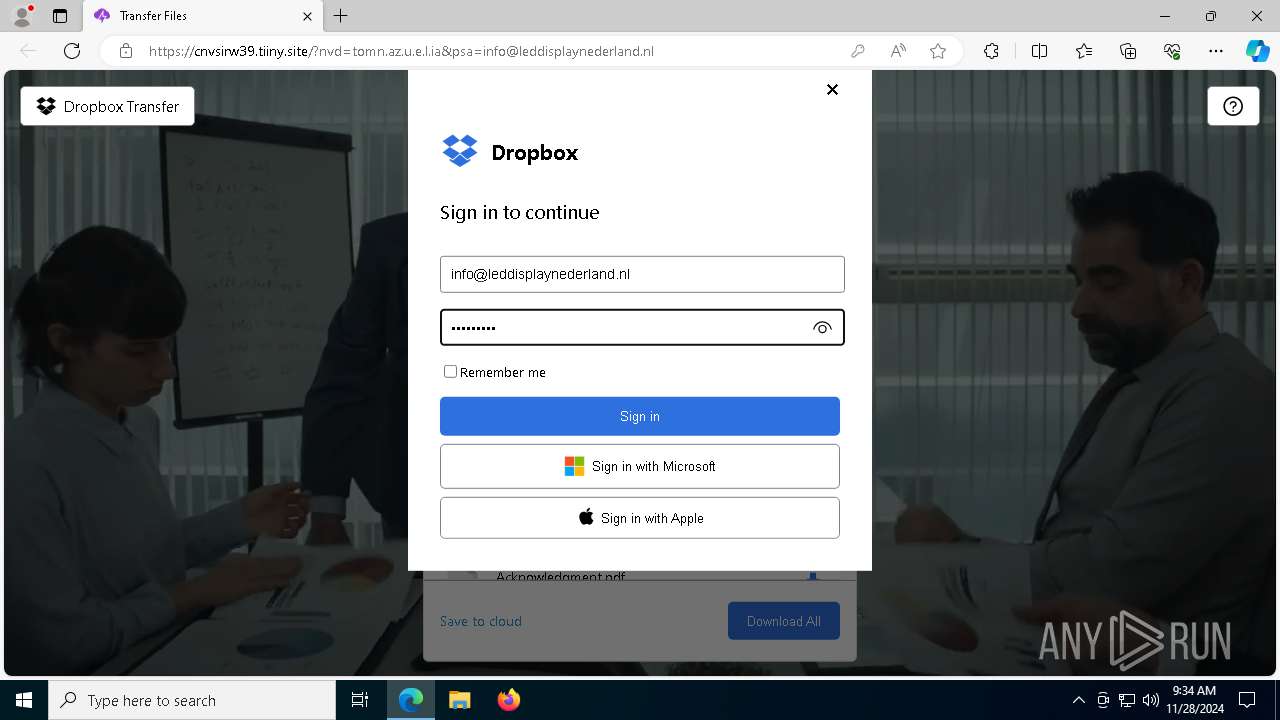This screenshot has height=720, width=1280.
Task: Open the tab actions menu icon
Action: point(60,16)
